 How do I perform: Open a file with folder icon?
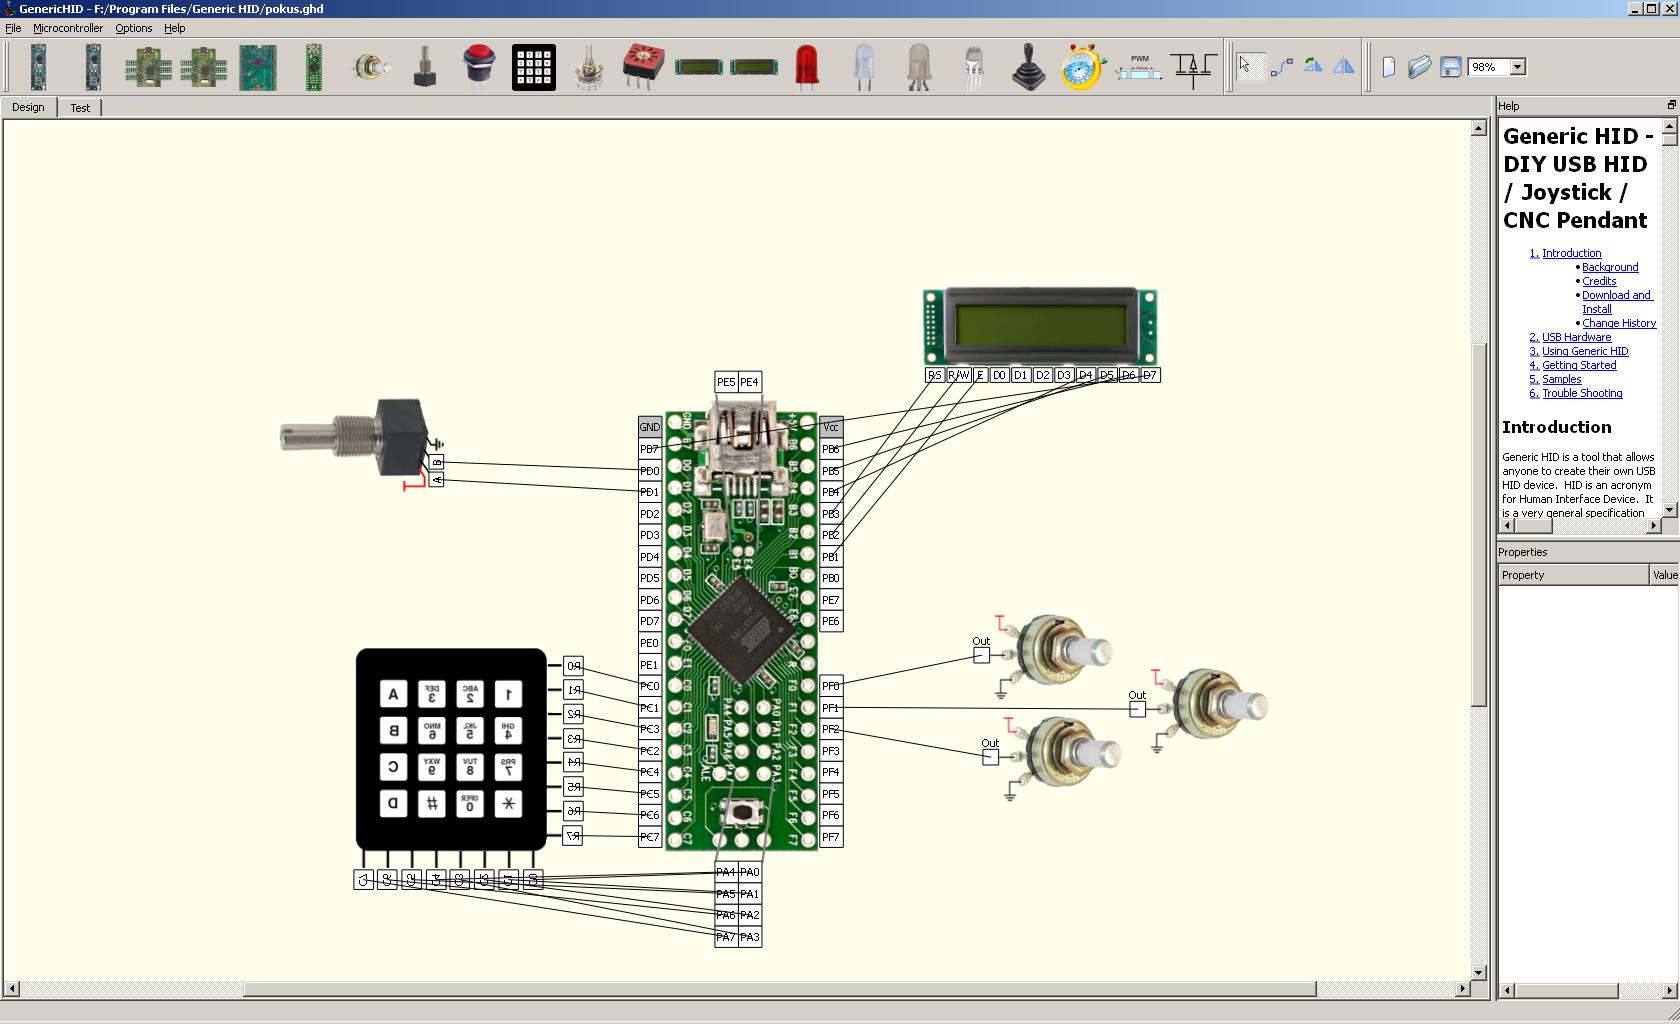1419,67
